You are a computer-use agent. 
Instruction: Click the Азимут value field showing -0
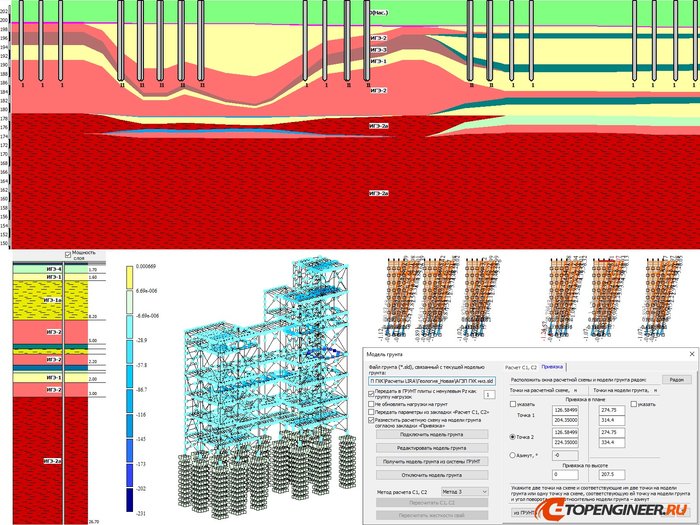tap(565, 455)
